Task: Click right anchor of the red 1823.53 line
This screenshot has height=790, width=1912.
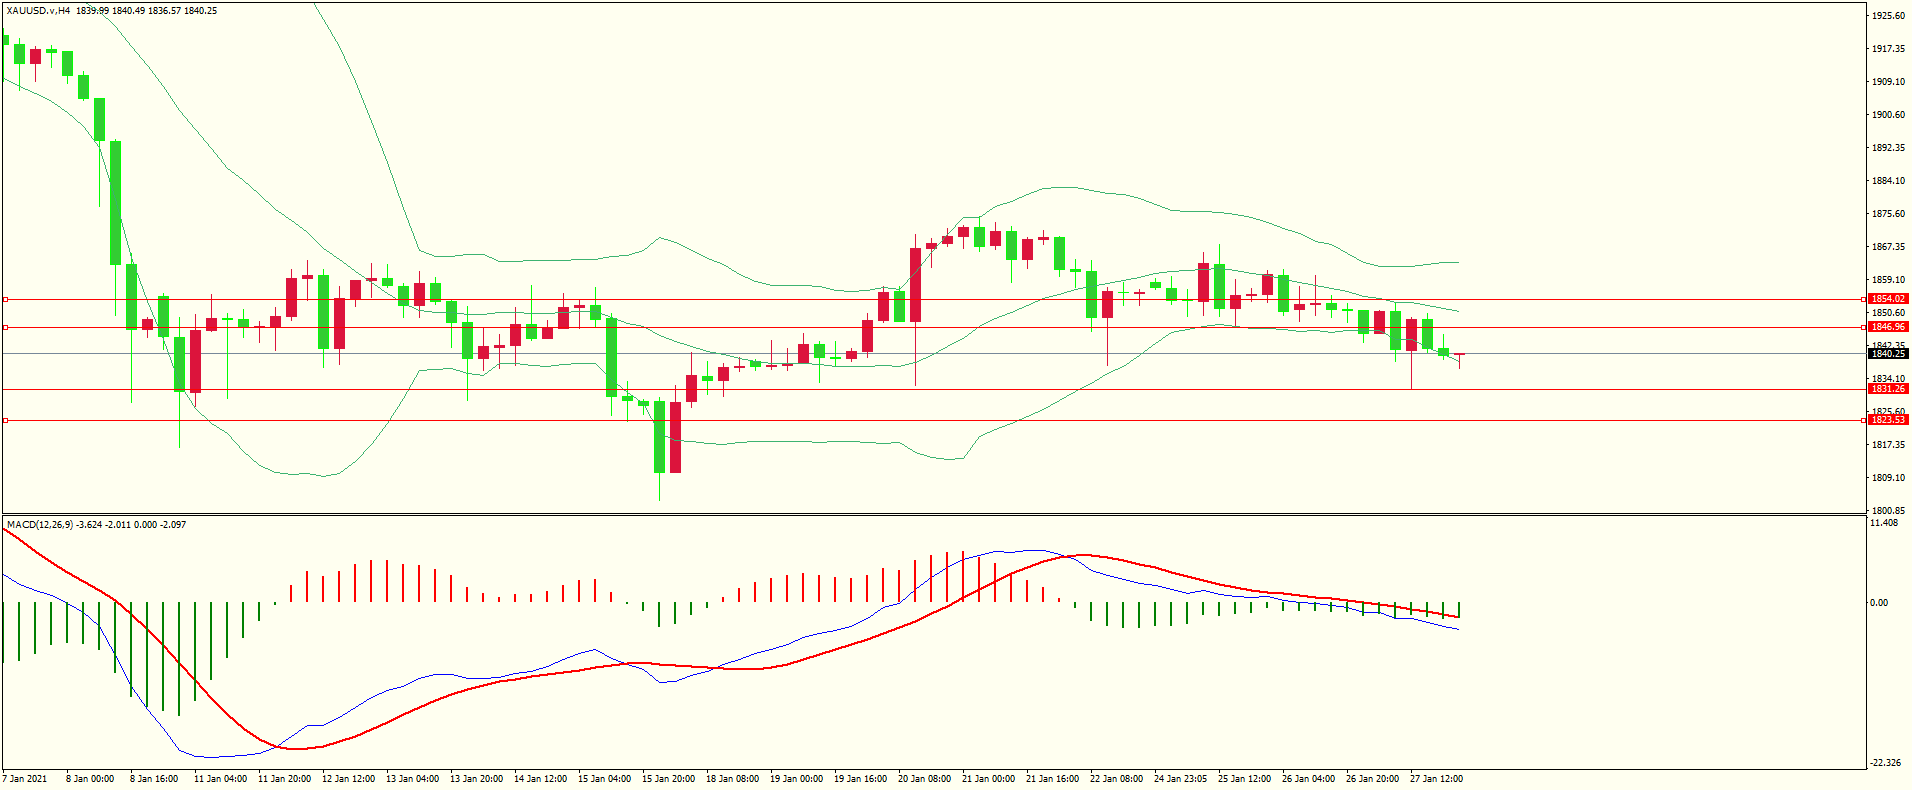Action: point(1863,421)
